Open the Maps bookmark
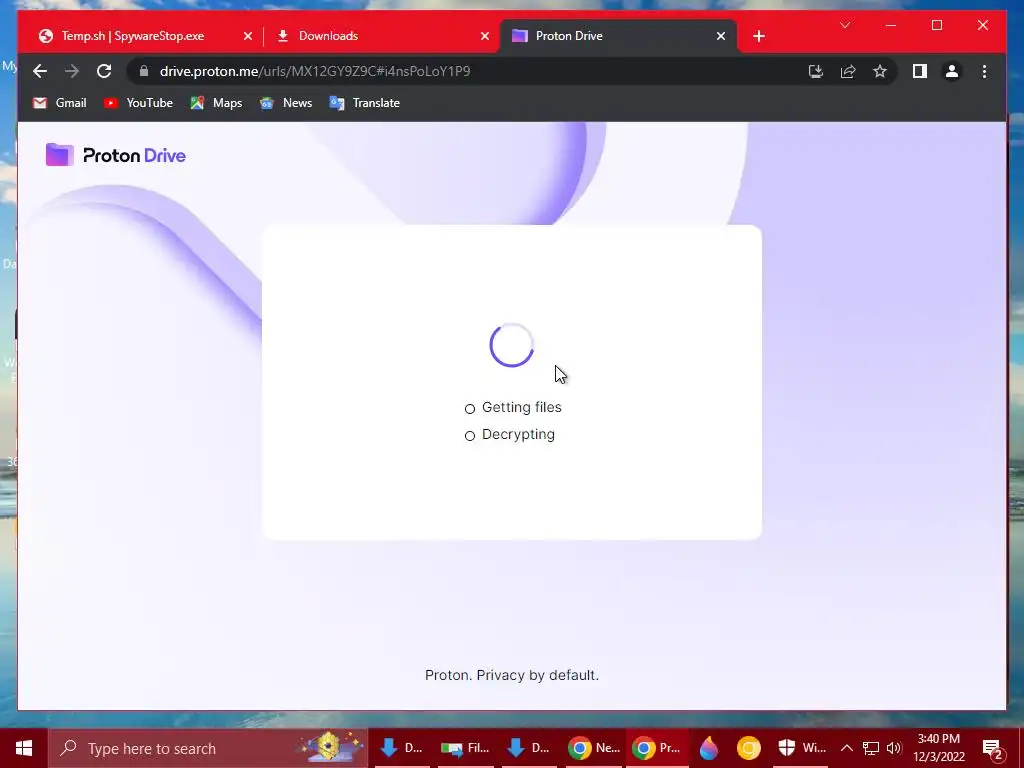1024x768 pixels. [x=216, y=103]
